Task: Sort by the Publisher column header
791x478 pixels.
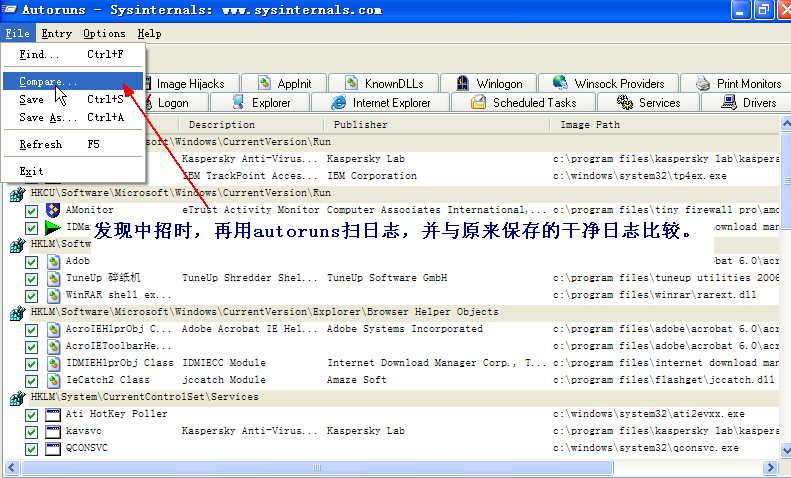Action: [x=436, y=125]
